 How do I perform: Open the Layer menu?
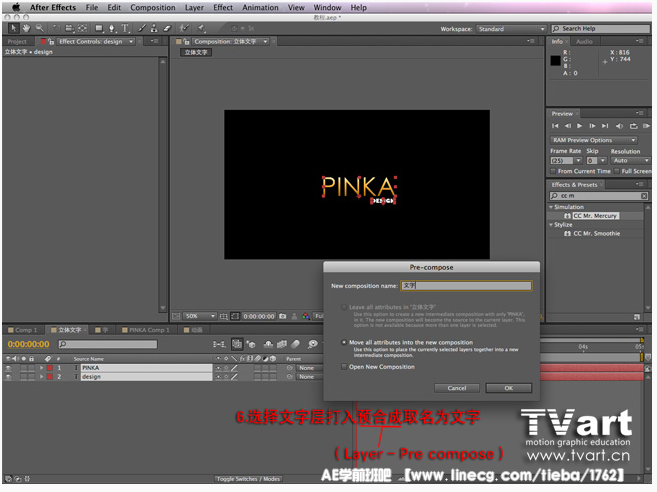[x=194, y=8]
